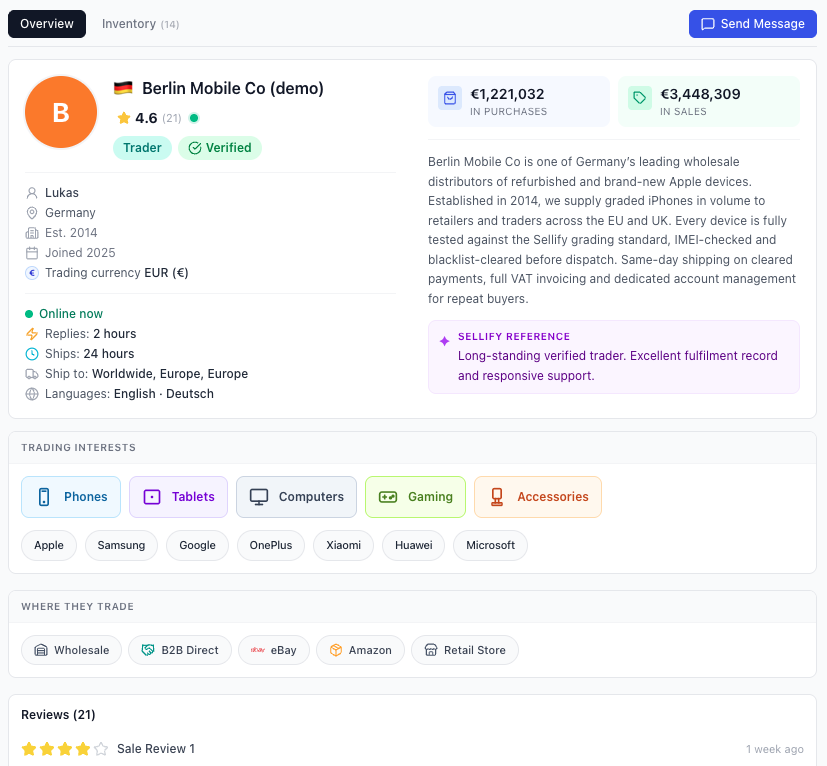This screenshot has width=827, height=766.
Task: Click the sales tag icon
Action: click(x=640, y=98)
